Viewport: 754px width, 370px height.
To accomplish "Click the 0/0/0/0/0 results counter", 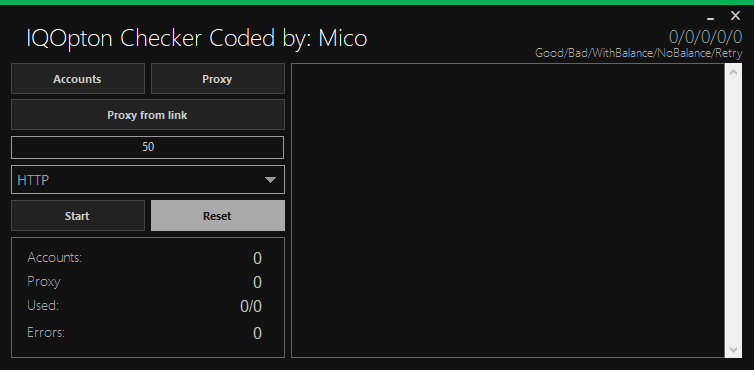I will [705, 37].
